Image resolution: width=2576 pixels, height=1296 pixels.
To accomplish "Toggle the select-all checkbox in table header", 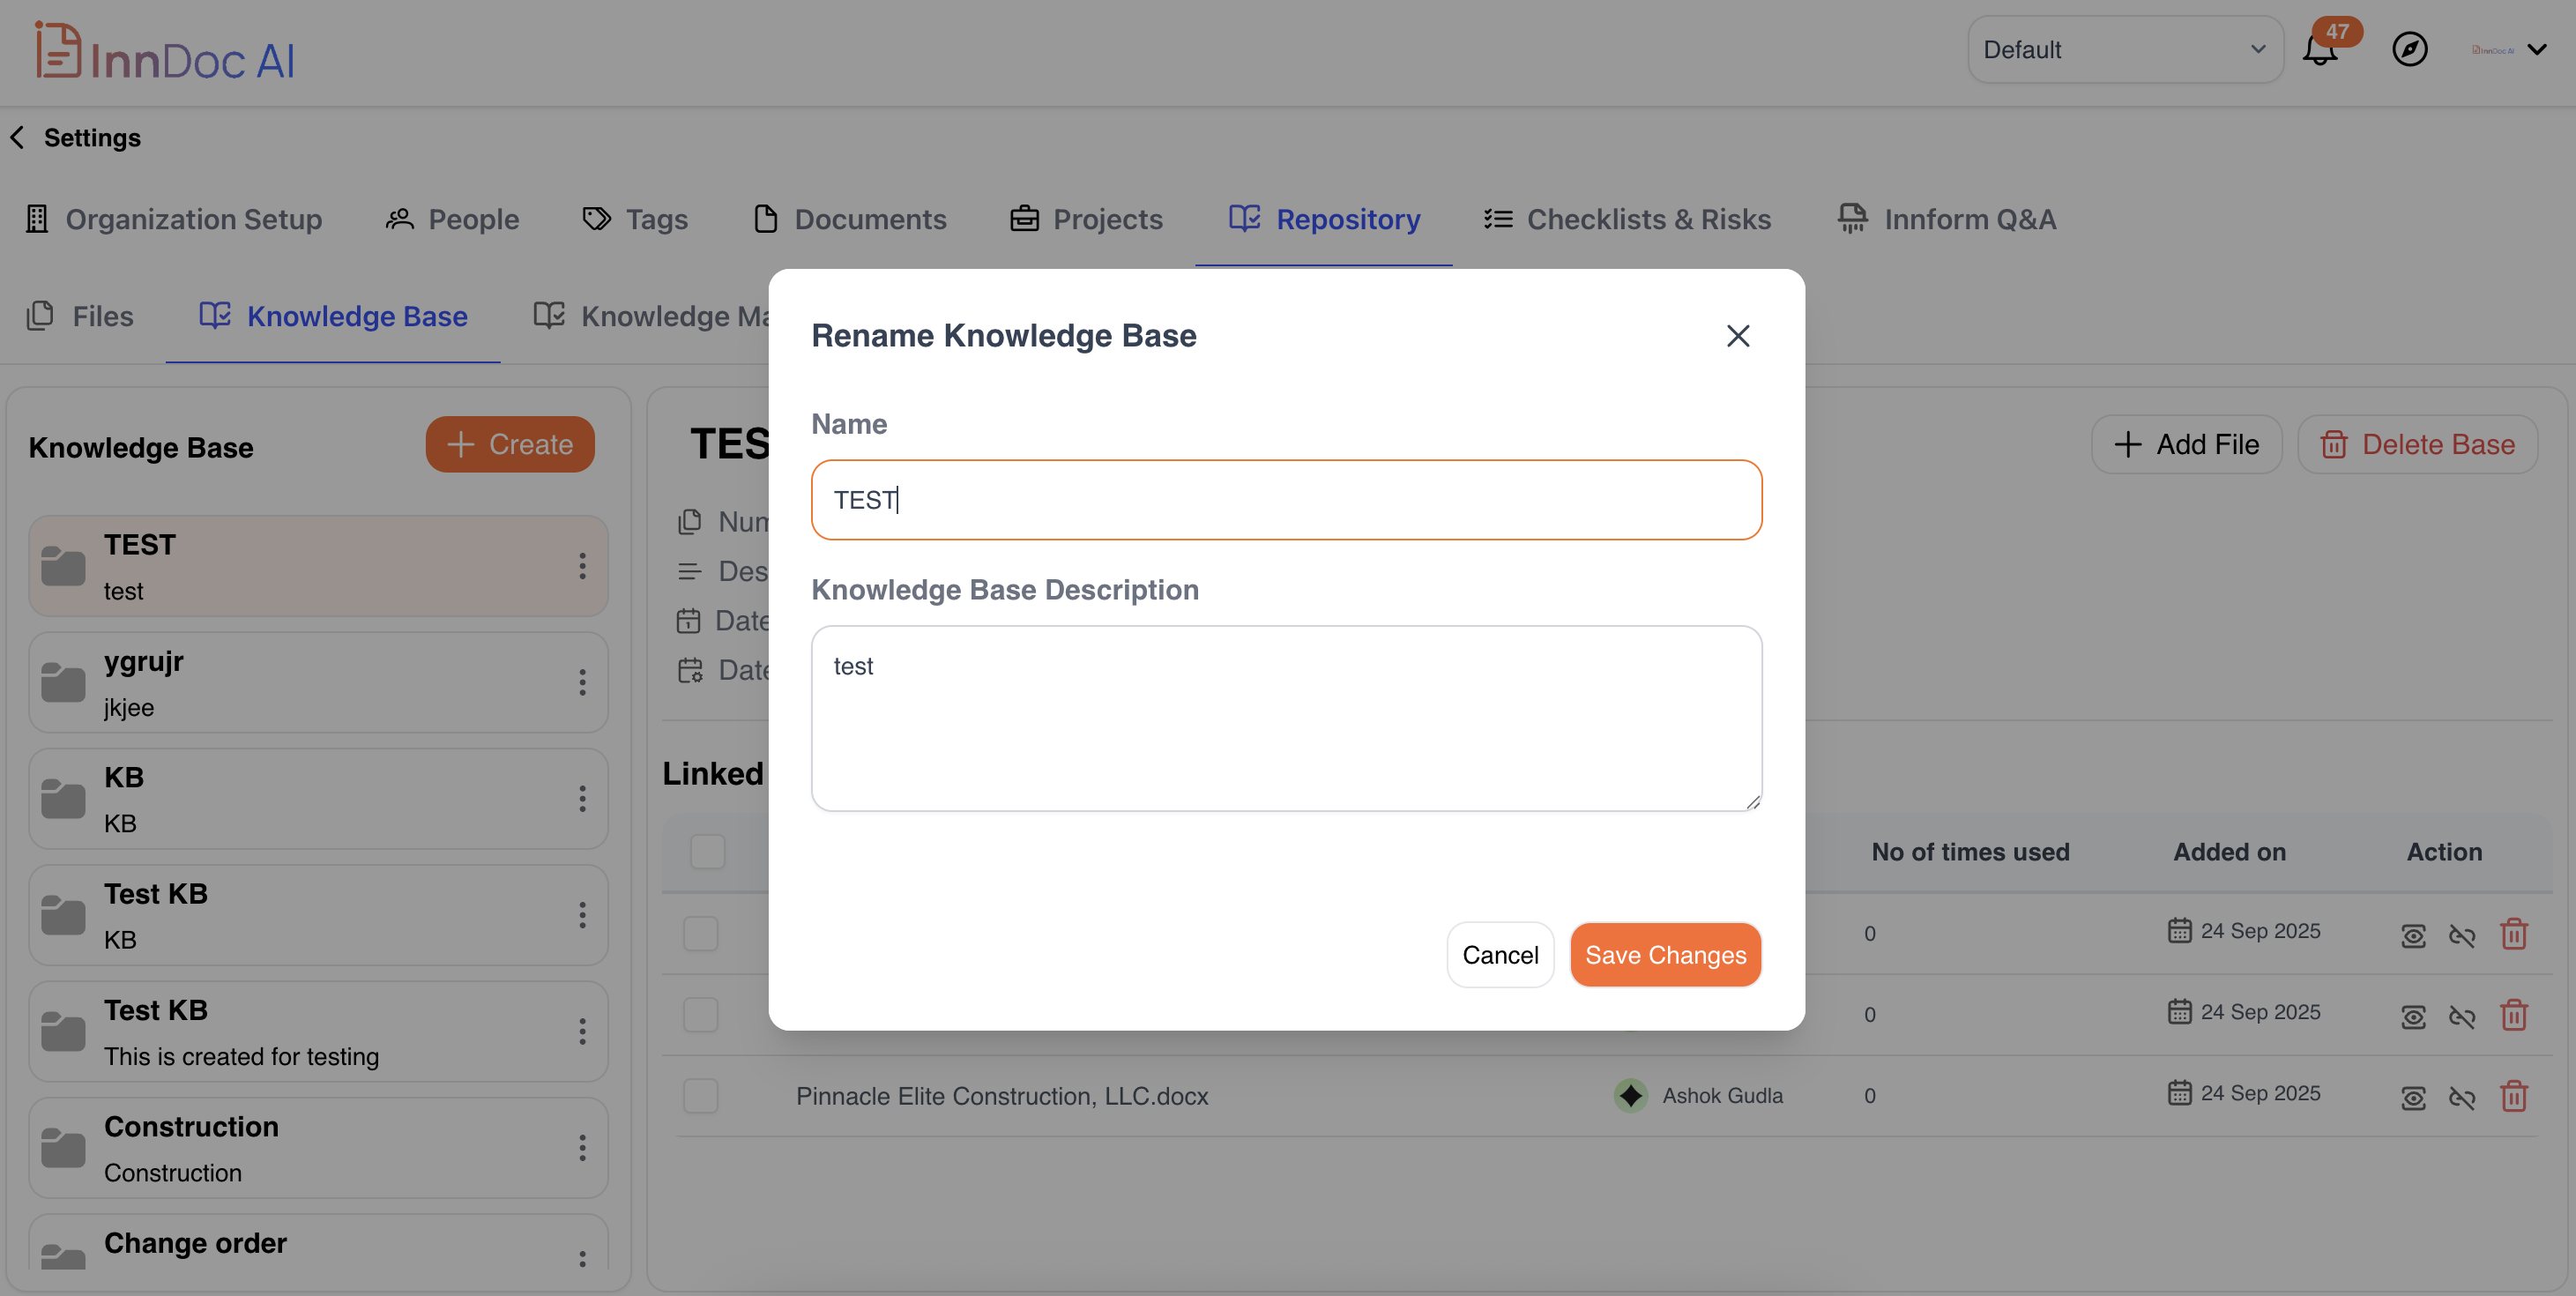I will point(707,852).
